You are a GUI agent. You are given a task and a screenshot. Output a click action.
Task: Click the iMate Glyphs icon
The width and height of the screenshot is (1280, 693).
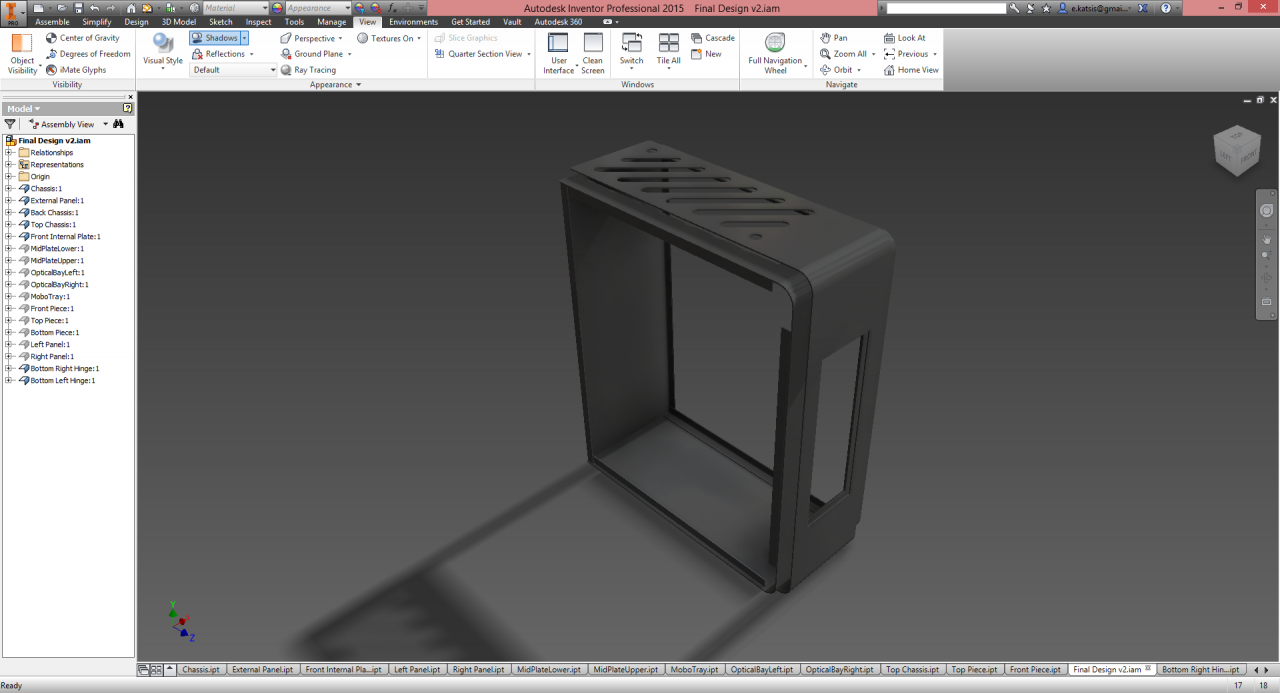(51, 70)
